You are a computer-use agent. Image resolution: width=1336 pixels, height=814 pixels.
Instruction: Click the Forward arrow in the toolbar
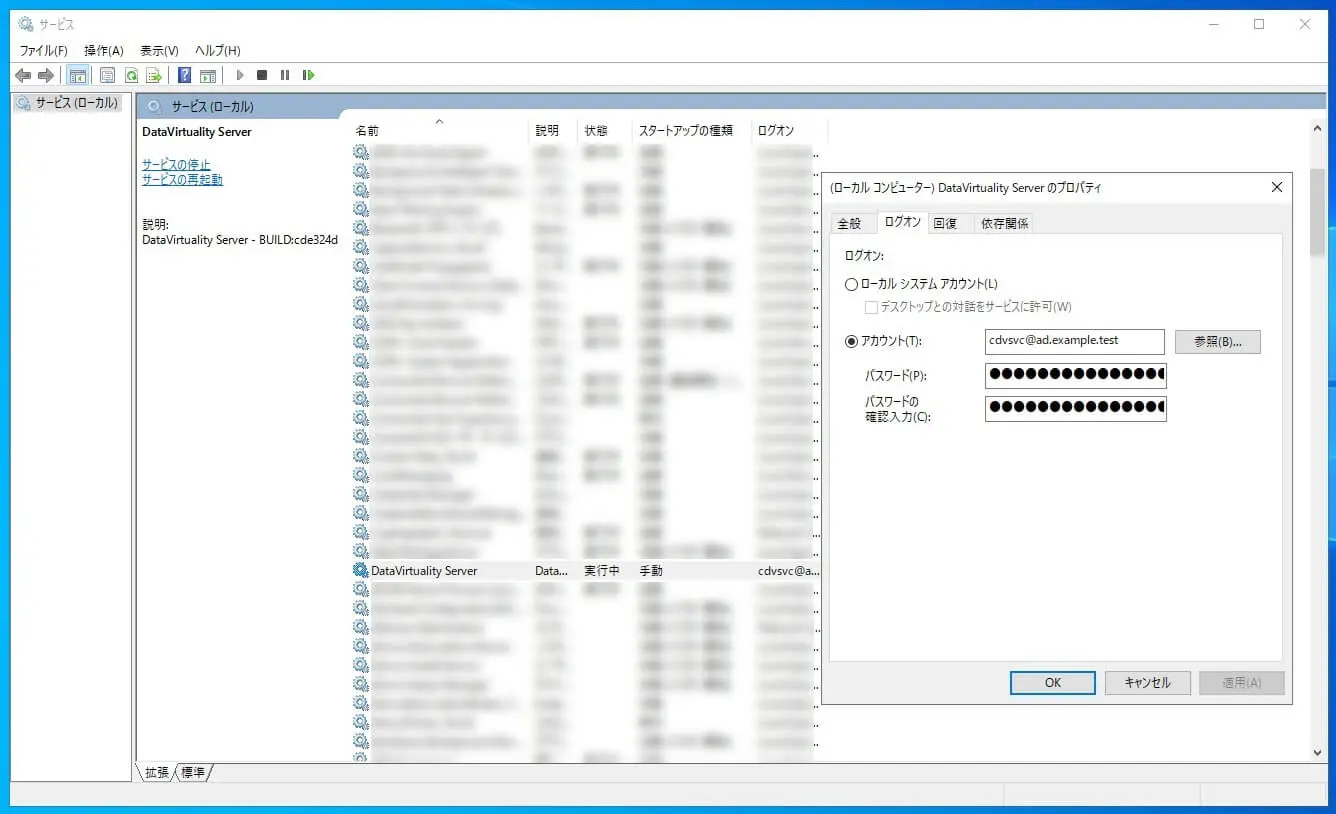click(46, 75)
